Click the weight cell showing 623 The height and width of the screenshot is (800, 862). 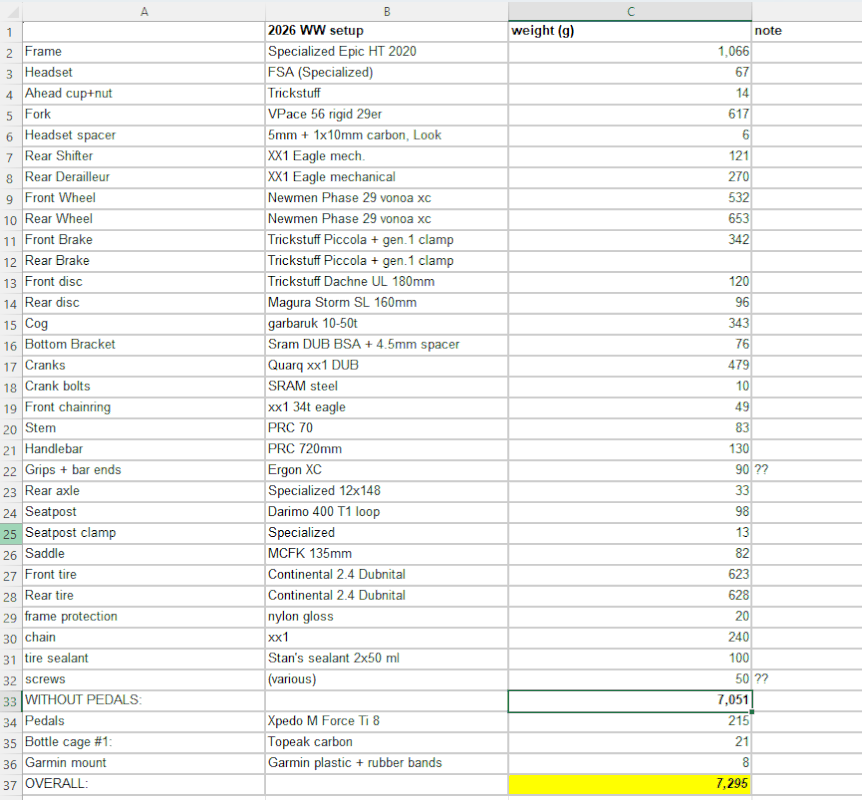click(x=630, y=575)
